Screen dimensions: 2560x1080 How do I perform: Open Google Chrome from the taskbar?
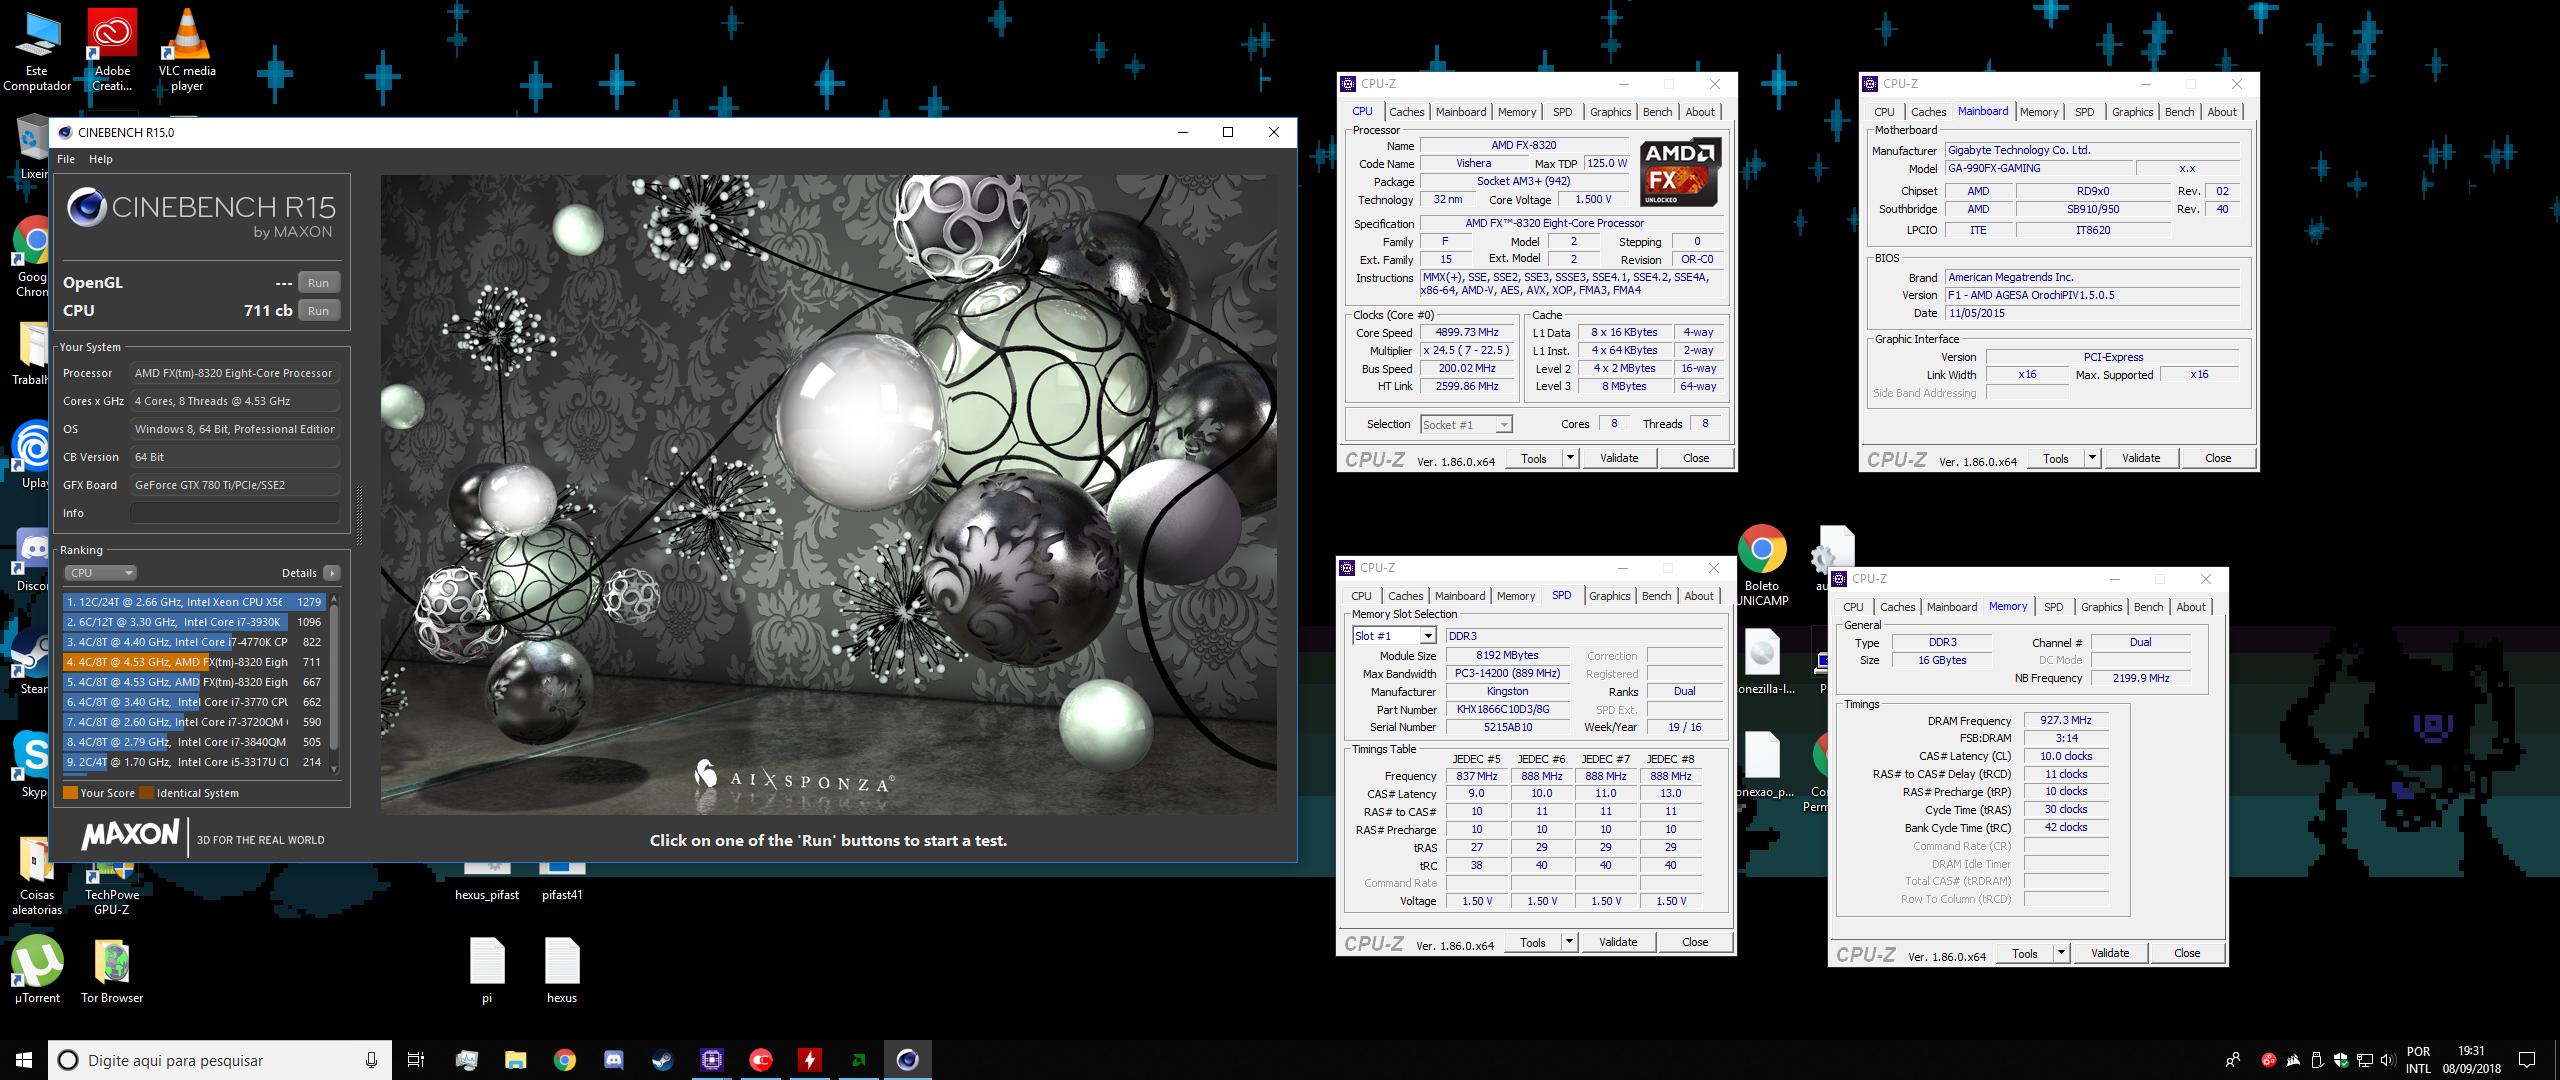pos(565,1060)
